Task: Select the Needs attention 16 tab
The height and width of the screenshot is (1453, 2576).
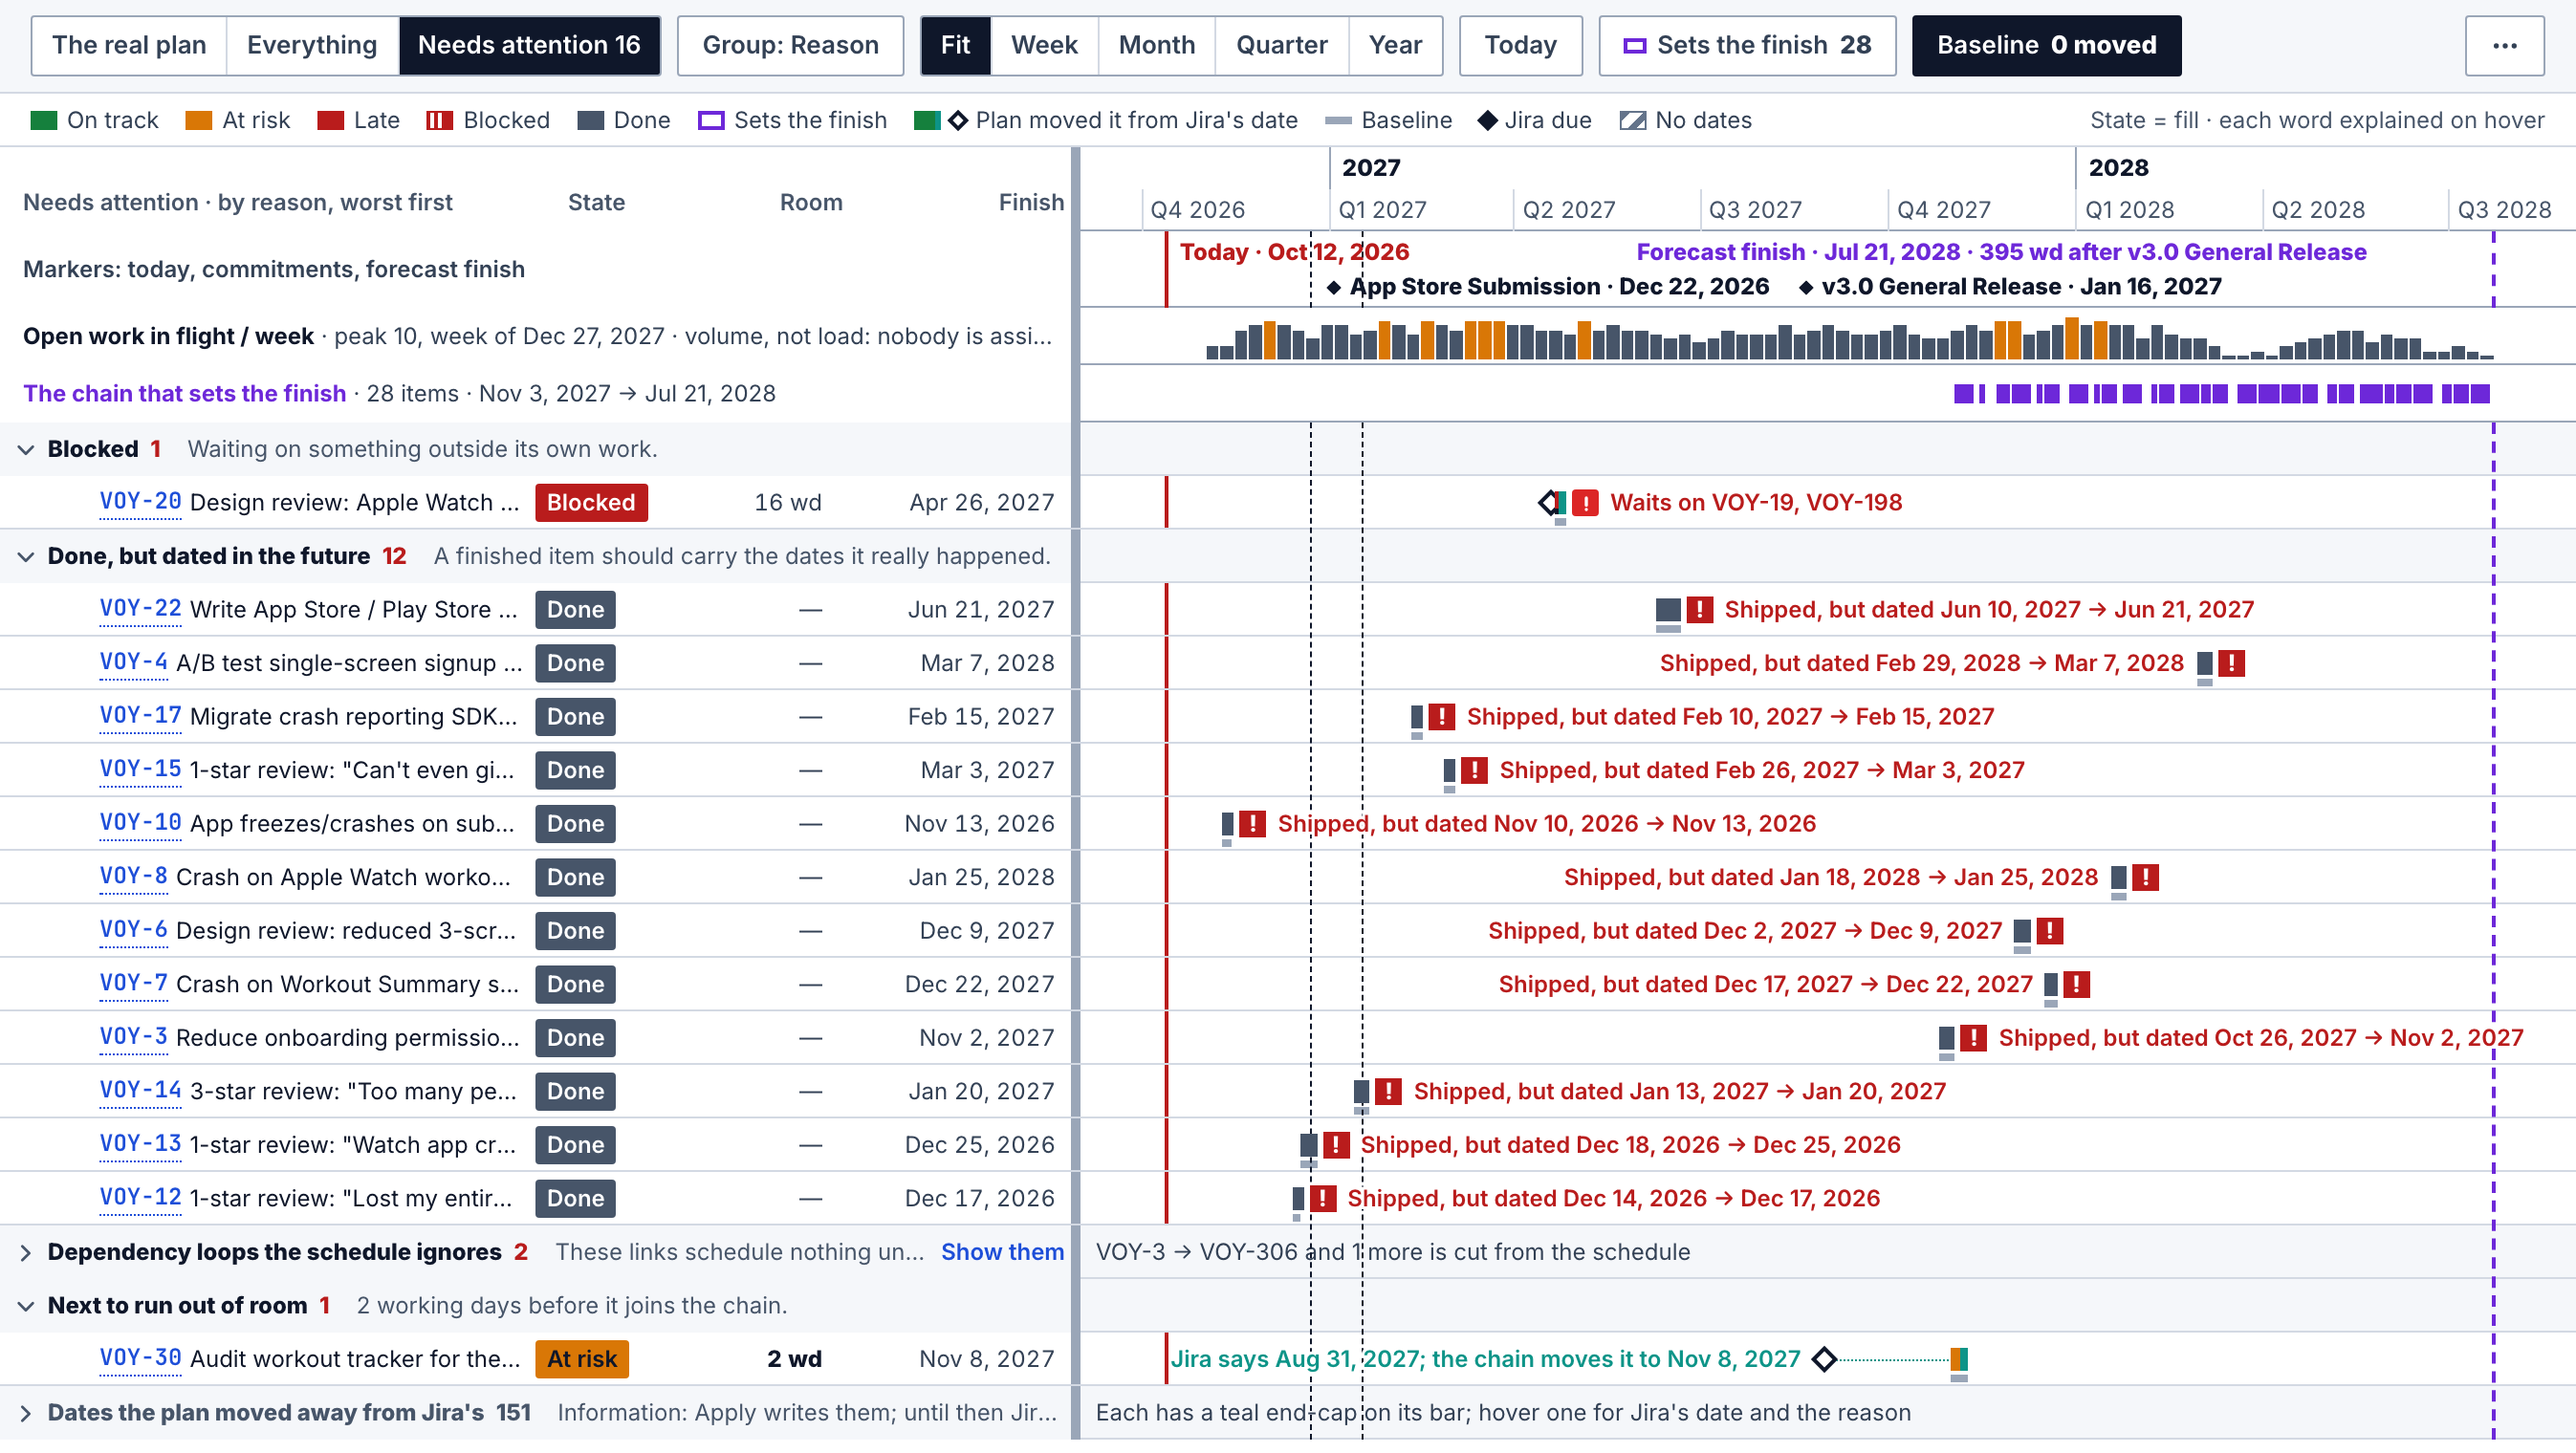Action: coord(529,45)
